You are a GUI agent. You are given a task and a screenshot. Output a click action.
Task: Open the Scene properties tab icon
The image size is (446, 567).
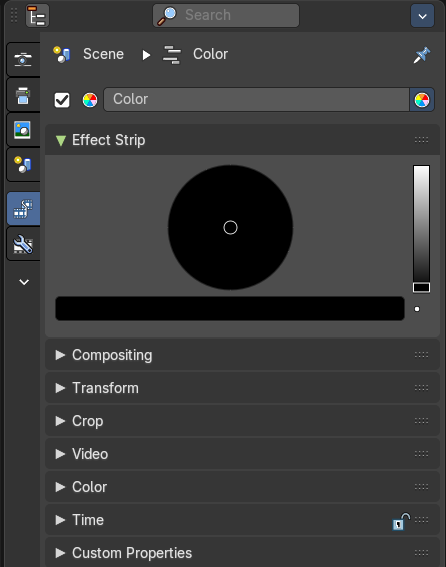(23, 165)
